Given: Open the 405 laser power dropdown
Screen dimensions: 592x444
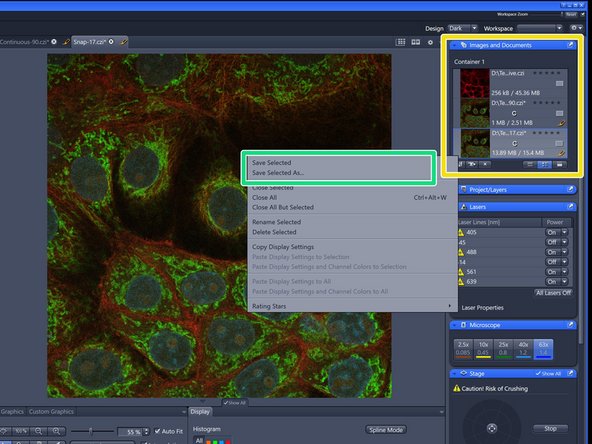Looking at the screenshot, I should tap(564, 232).
